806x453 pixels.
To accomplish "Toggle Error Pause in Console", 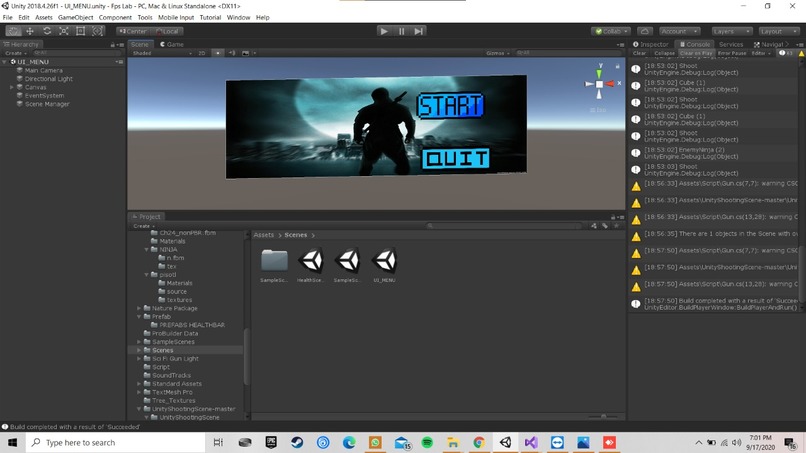I will 731,53.
